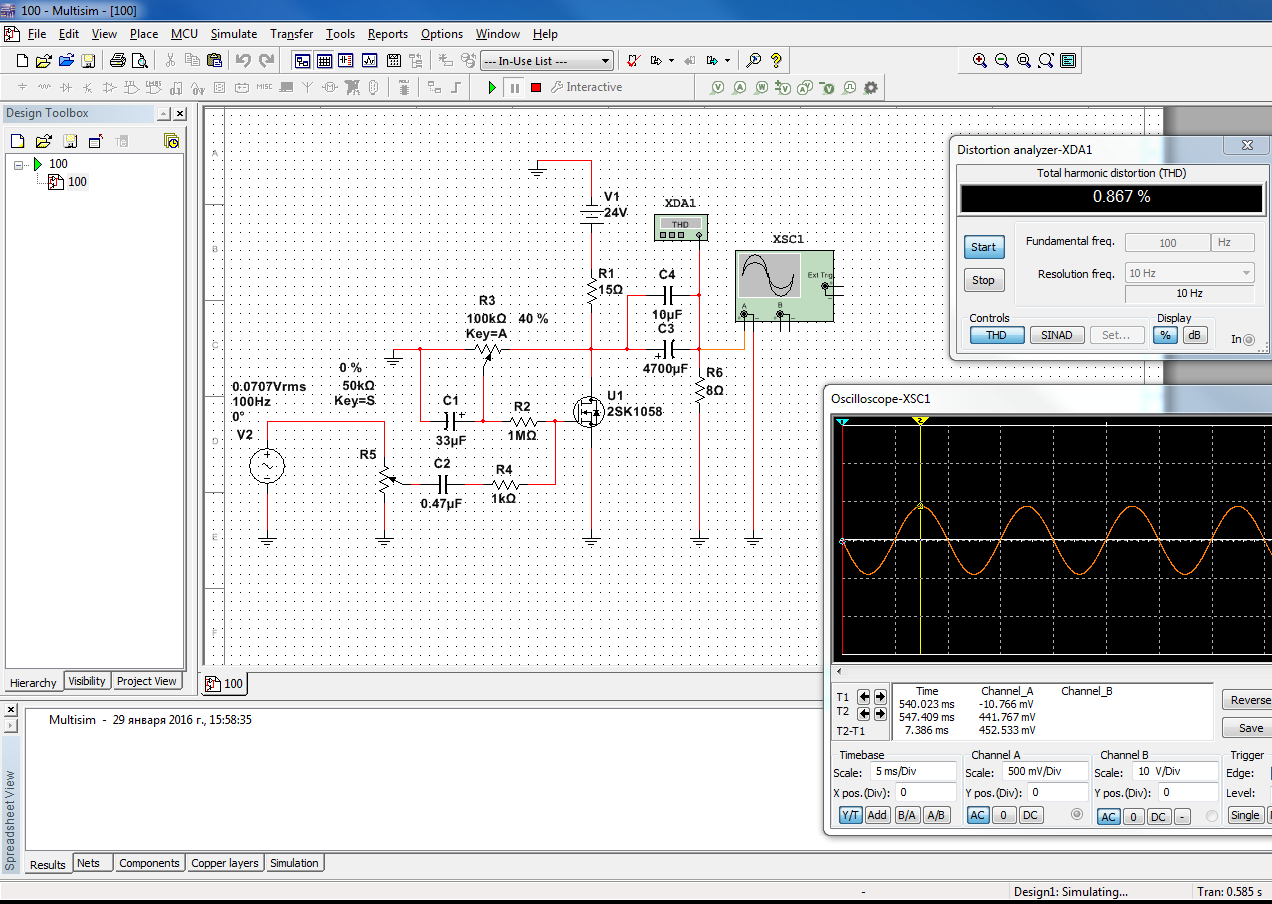Open the Simulate menu

coord(234,34)
